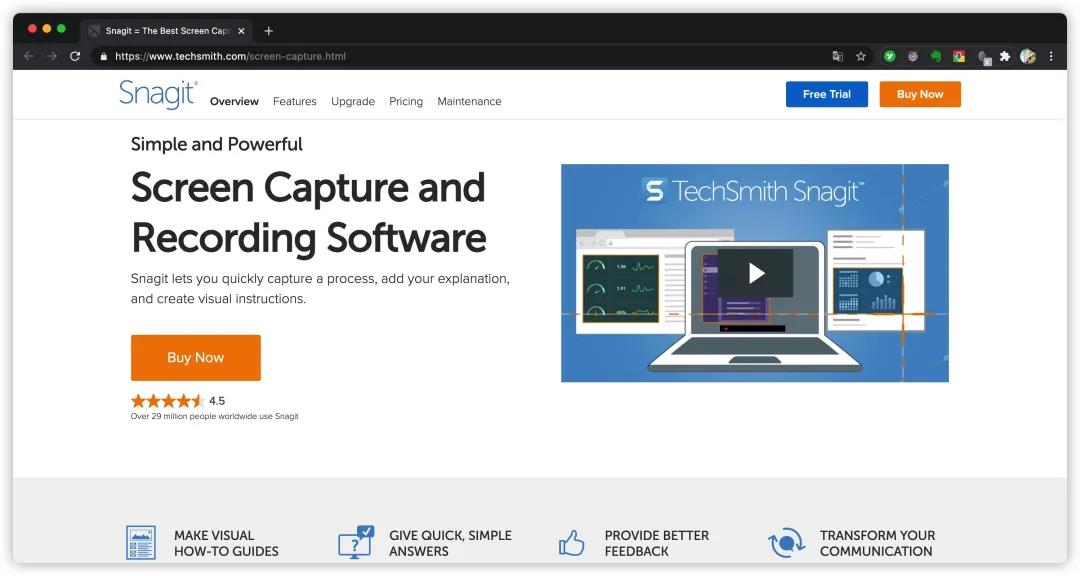Screen dimensions: 1080x576
Task: Open the translate page icon
Action: [838, 56]
